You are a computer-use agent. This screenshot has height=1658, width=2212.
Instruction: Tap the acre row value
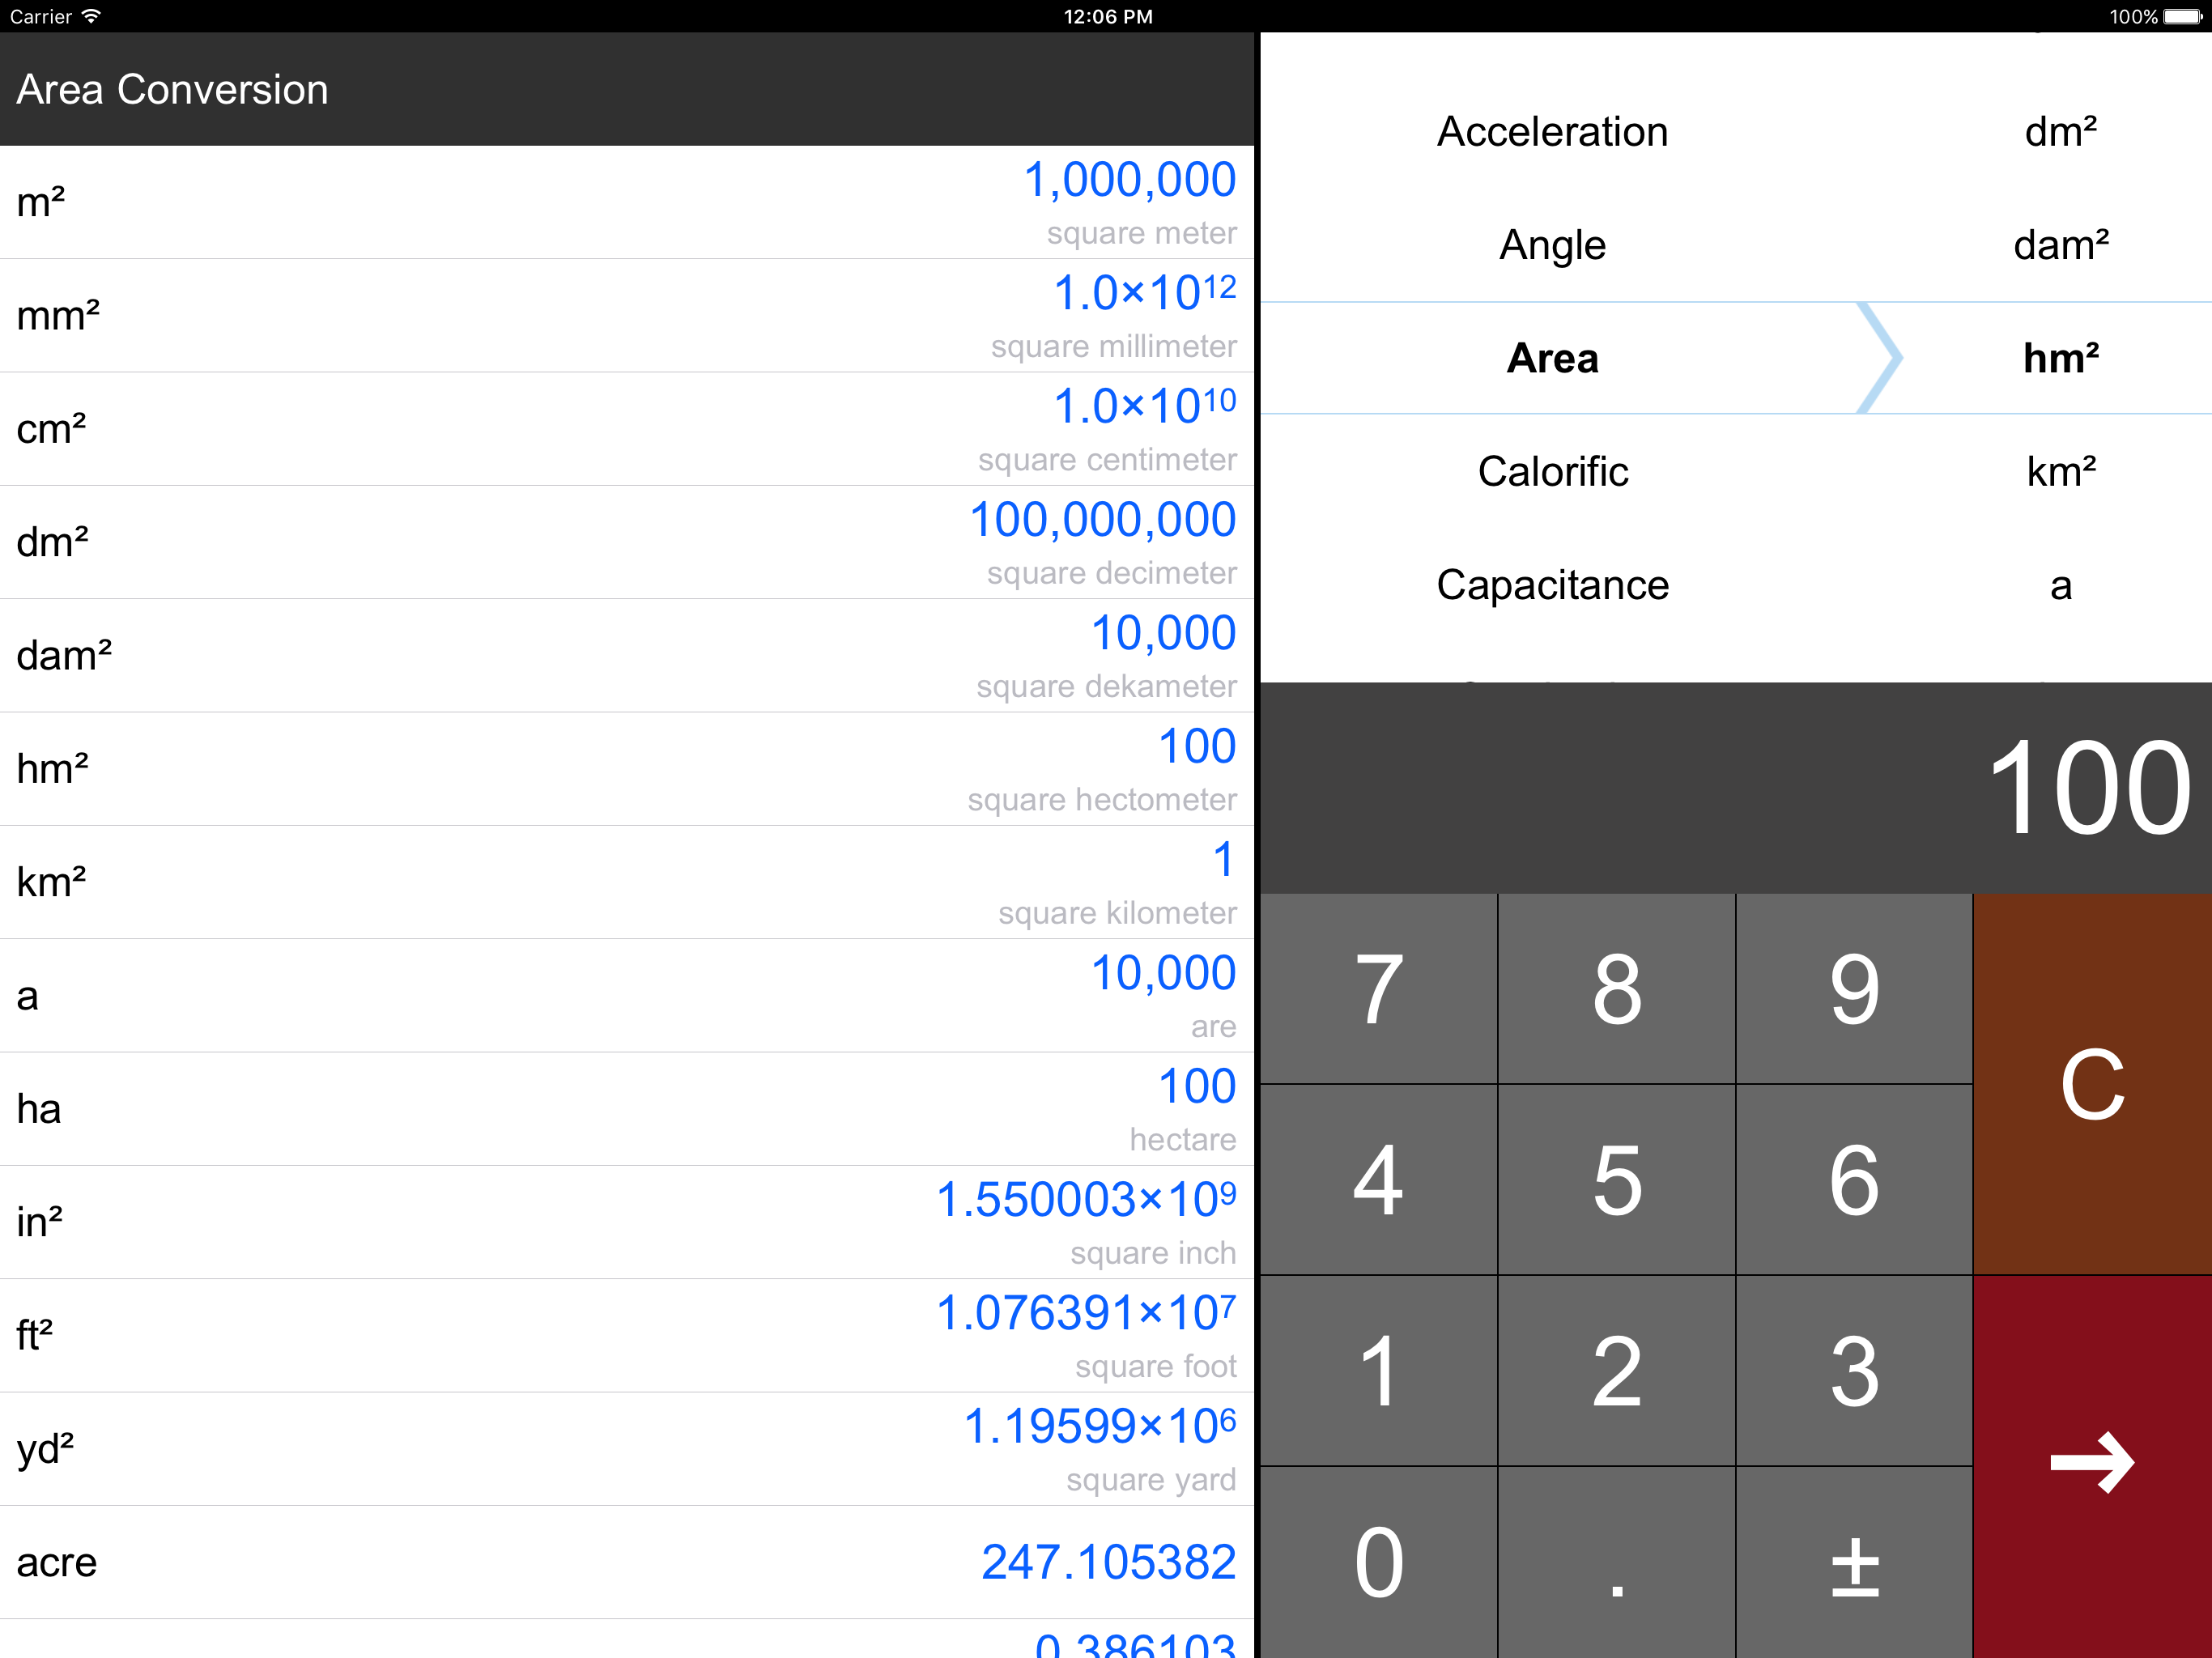tap(1108, 1562)
